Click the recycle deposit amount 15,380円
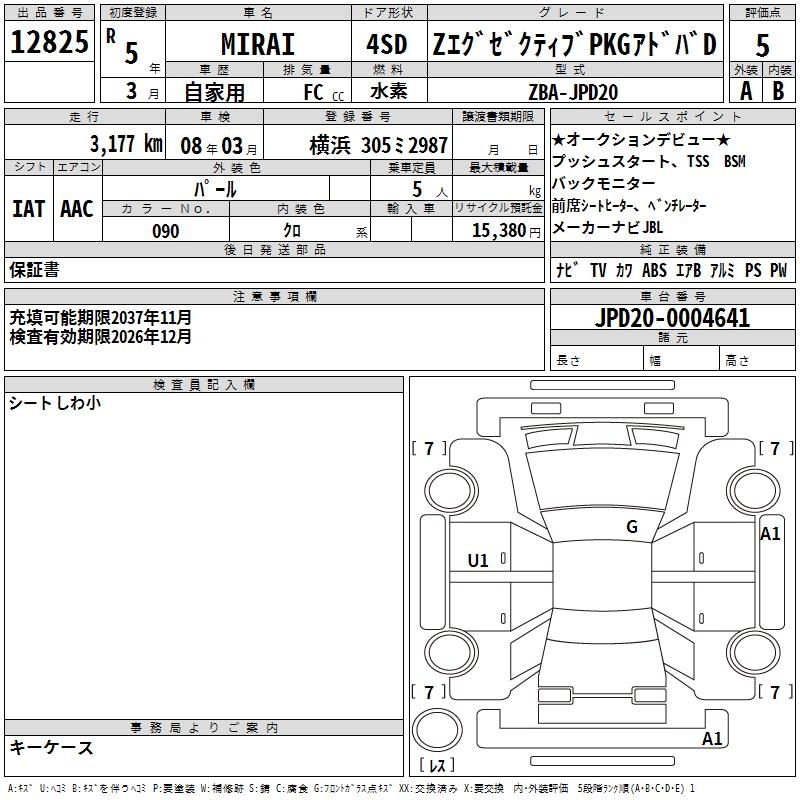Image resolution: width=800 pixels, height=800 pixels. [497, 231]
